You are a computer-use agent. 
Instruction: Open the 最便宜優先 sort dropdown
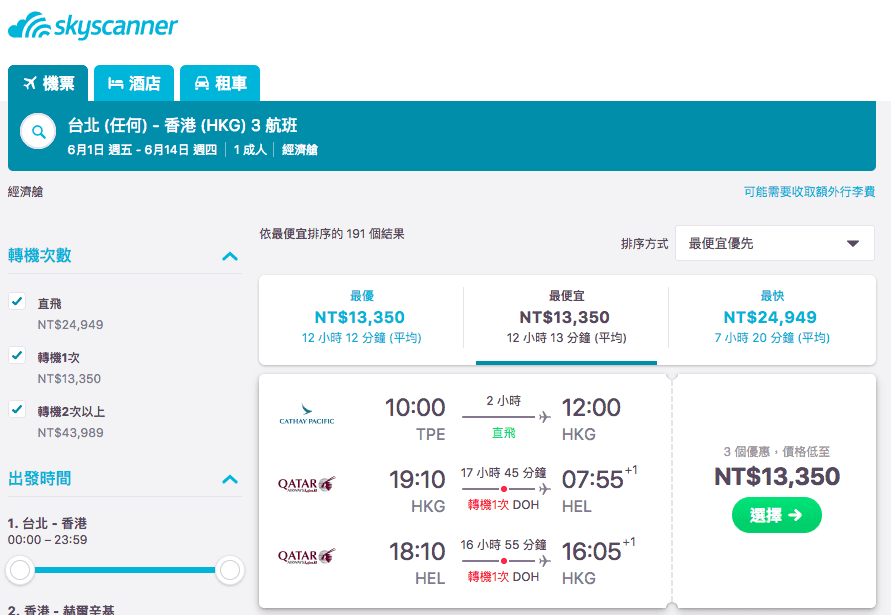point(775,243)
